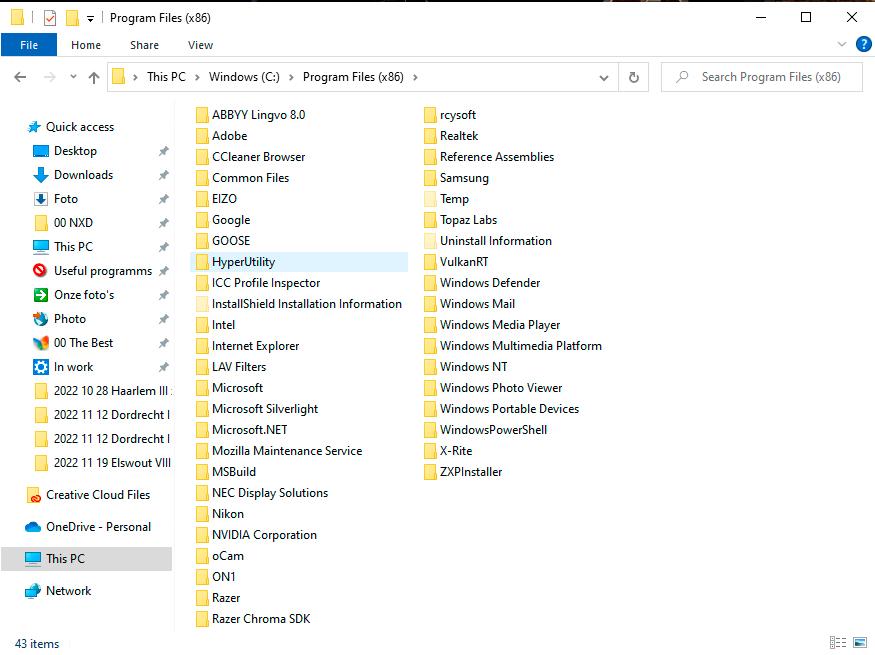
Task: Open the Share ribbon tab
Action: (145, 45)
